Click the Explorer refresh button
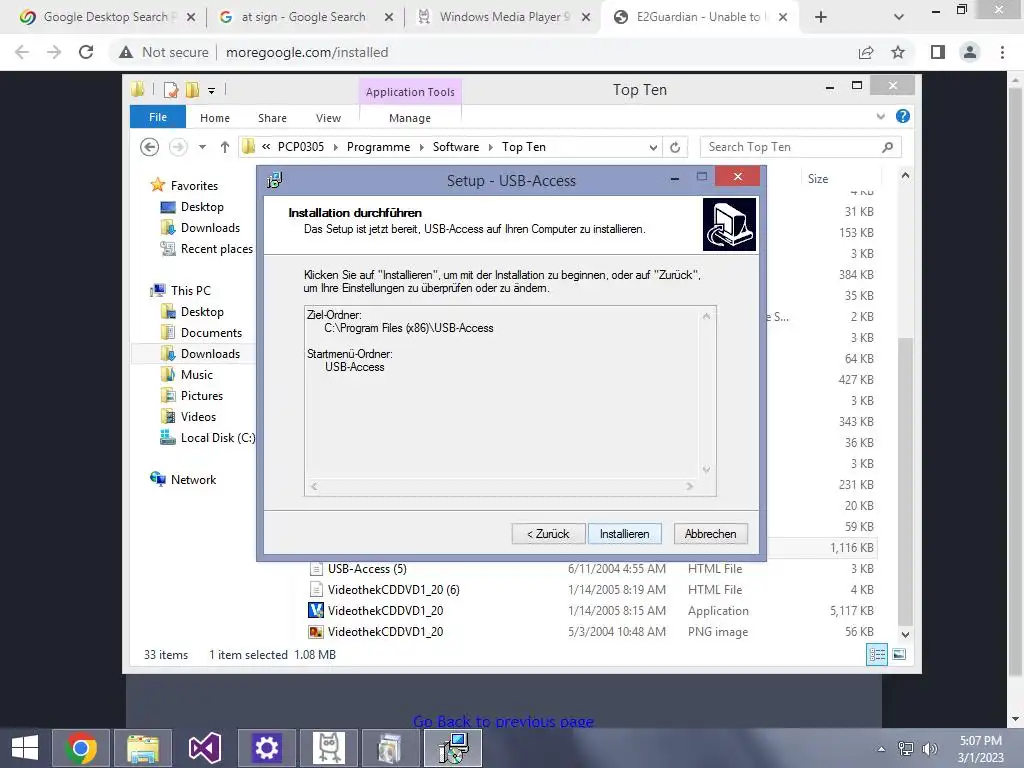 (x=675, y=148)
